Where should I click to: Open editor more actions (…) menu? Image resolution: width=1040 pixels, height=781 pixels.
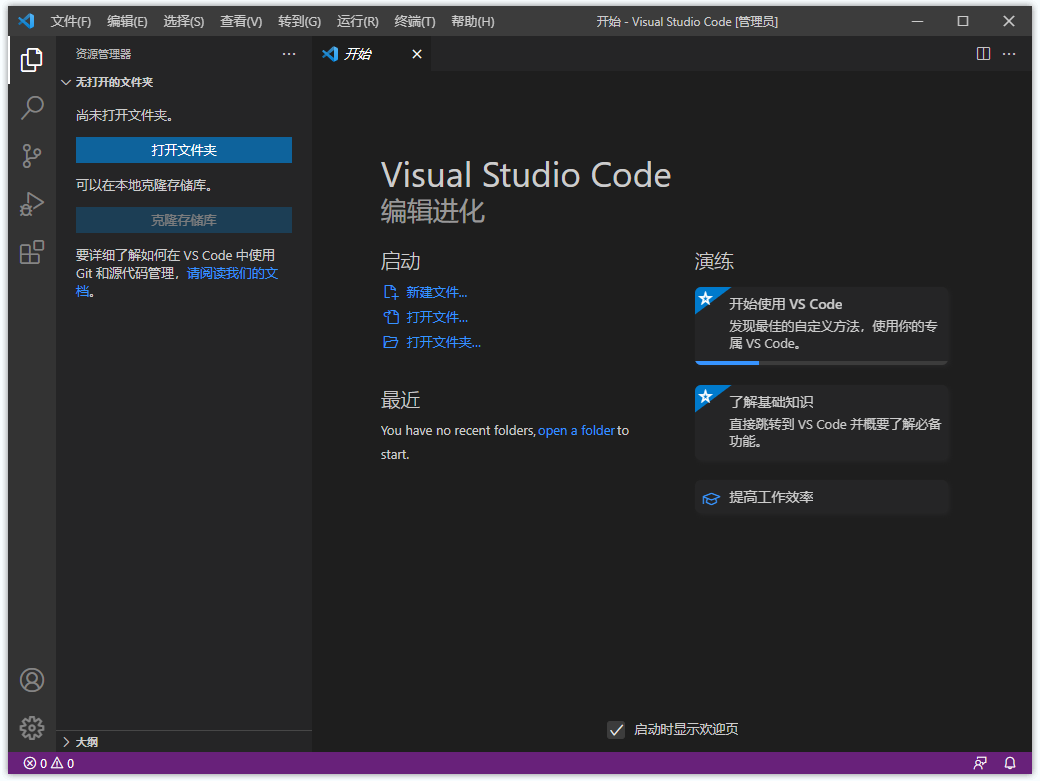(x=1009, y=54)
